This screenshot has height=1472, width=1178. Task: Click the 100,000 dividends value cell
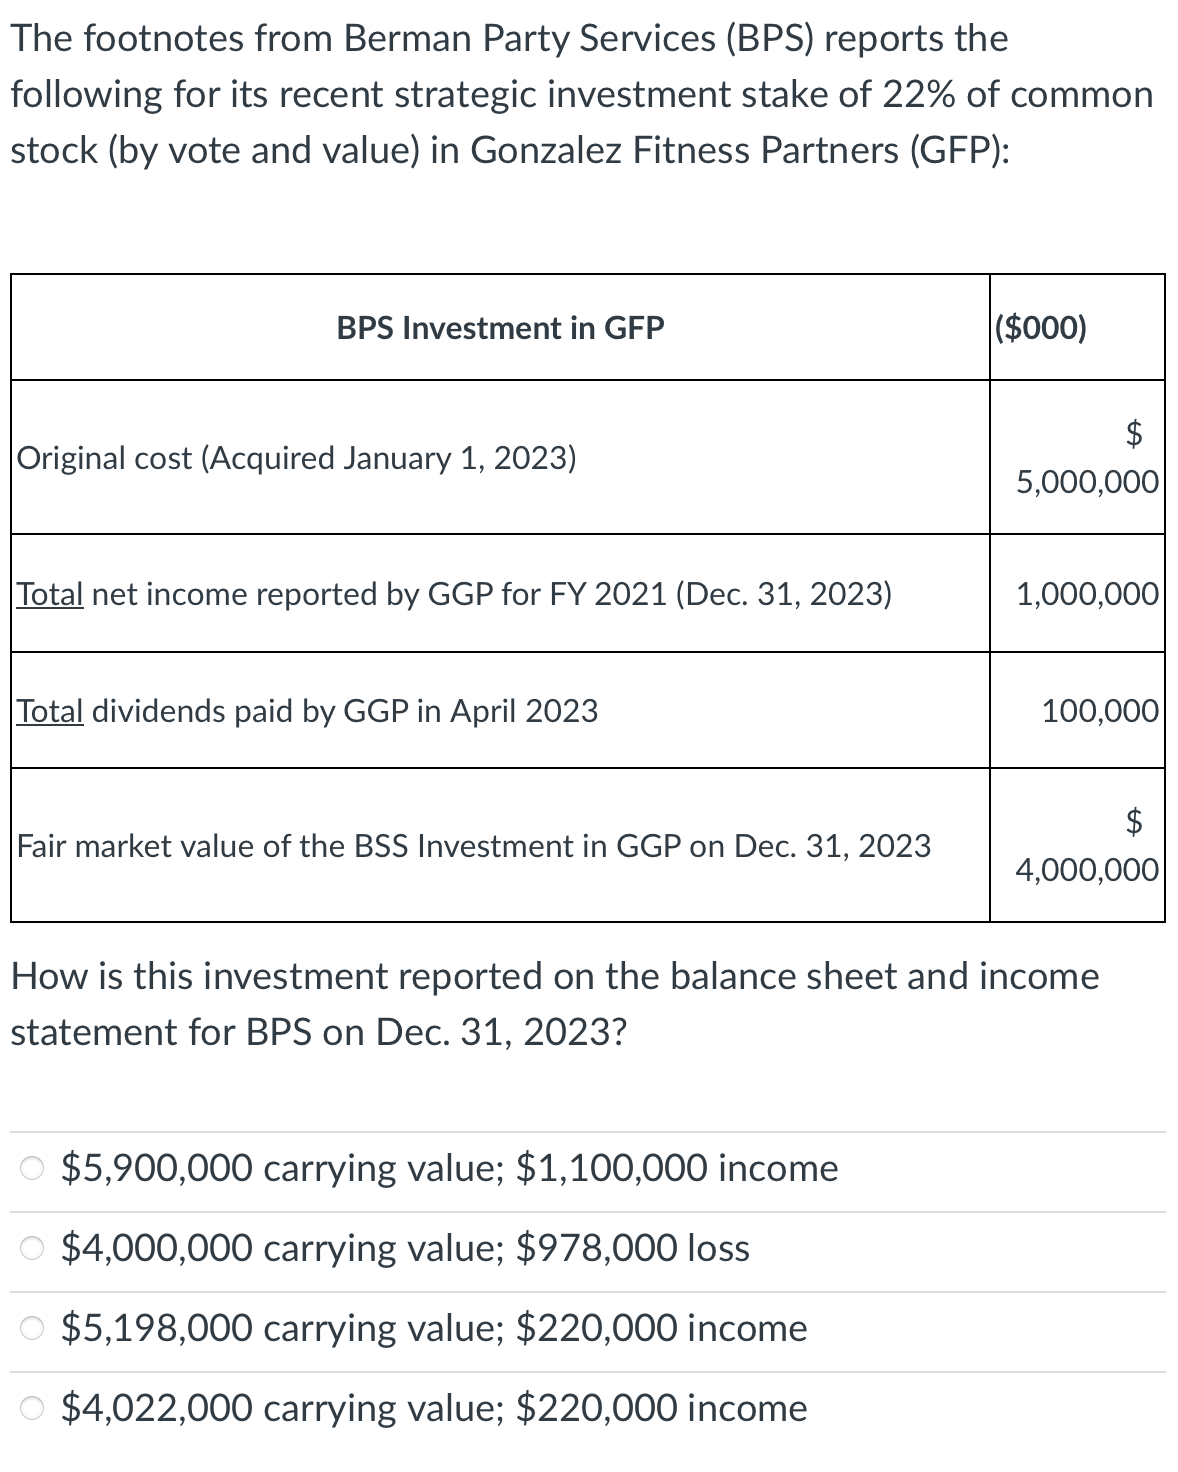(1100, 711)
